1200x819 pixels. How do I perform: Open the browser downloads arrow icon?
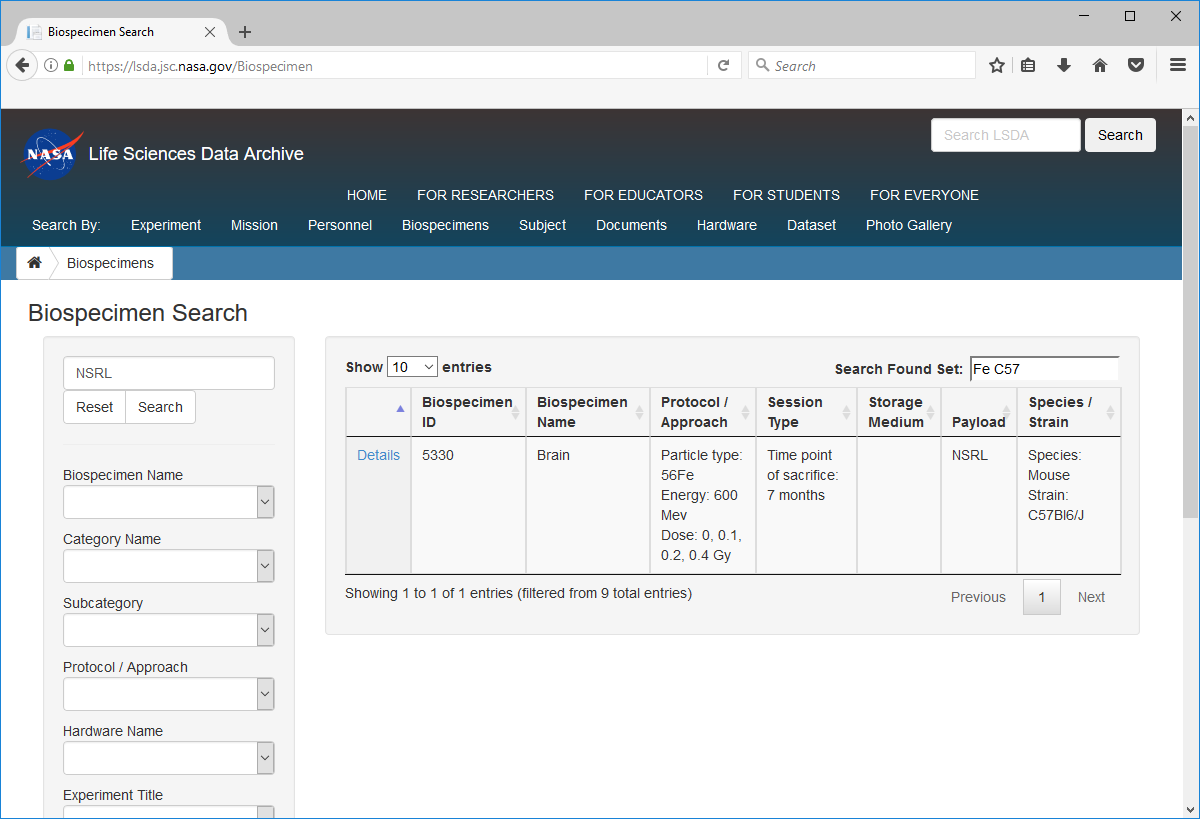[1064, 66]
